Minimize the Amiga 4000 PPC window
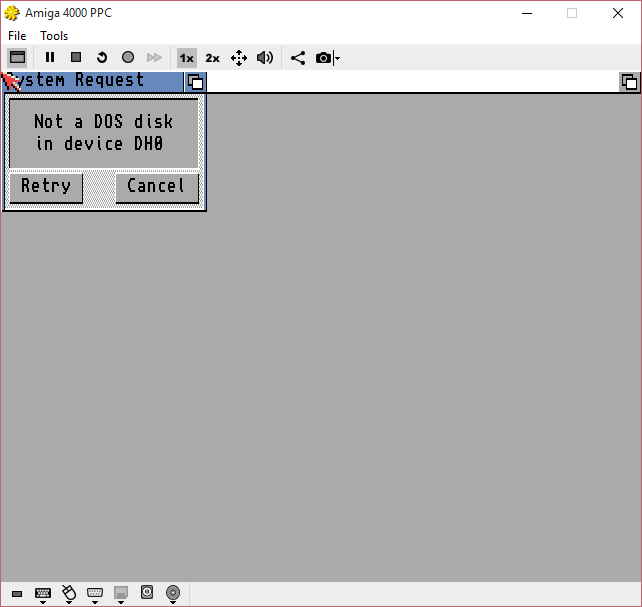This screenshot has width=642, height=607. point(527,13)
